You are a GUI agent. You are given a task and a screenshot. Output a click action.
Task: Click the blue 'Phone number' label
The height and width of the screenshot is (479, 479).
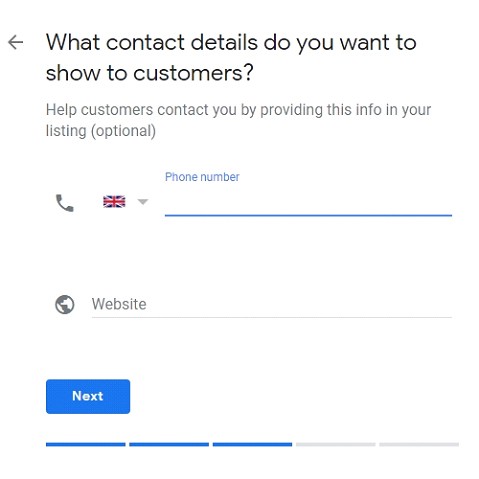click(x=202, y=177)
